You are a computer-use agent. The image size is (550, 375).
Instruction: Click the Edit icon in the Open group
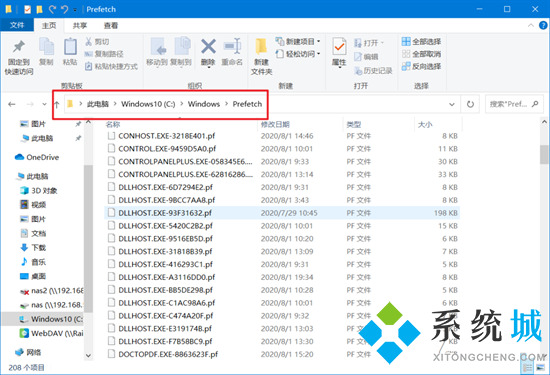click(358, 56)
